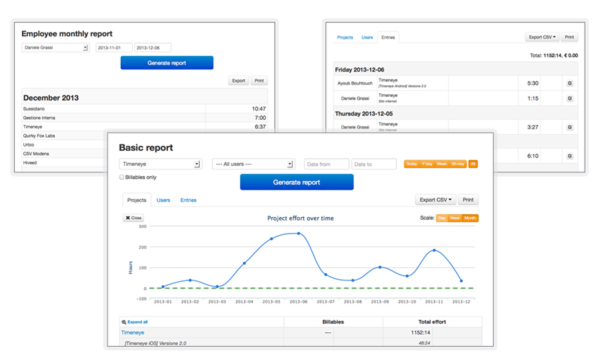Click the 2013-12 data point on chart

point(461,281)
